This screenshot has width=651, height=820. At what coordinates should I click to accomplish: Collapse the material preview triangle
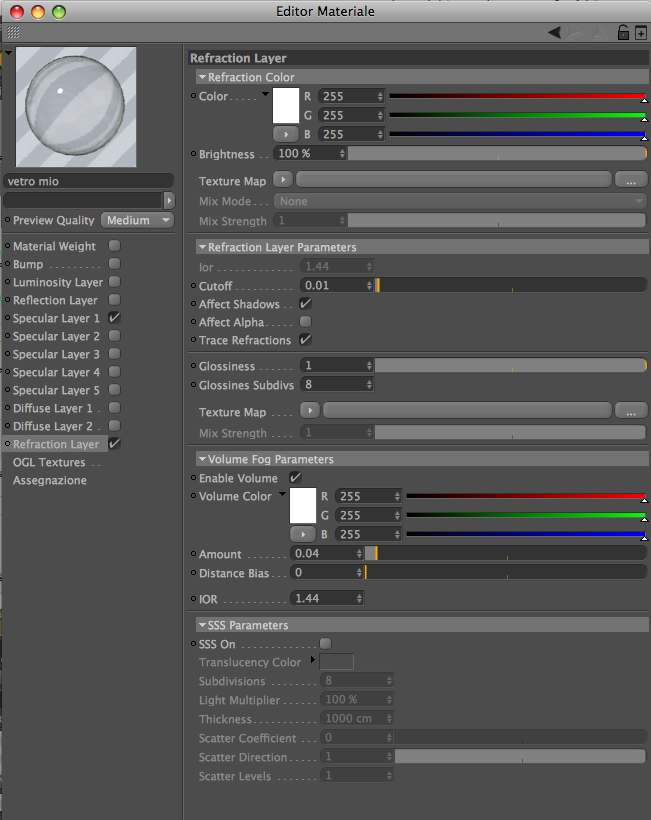coord(8,53)
